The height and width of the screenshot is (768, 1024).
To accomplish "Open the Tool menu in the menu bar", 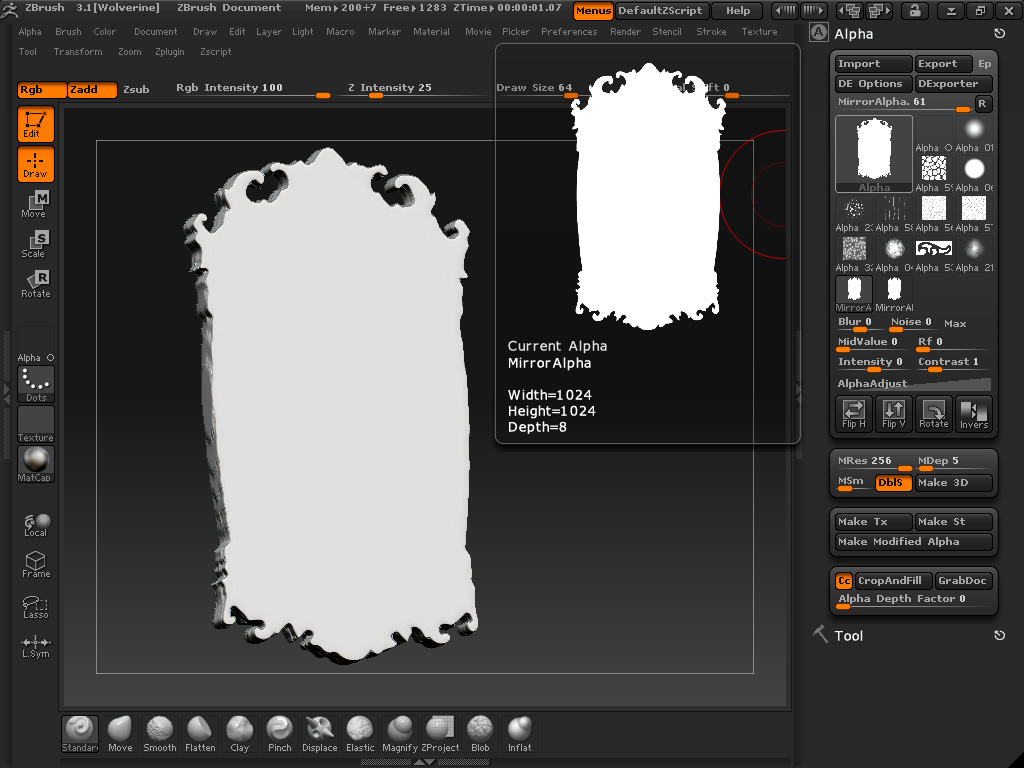I will 27,52.
